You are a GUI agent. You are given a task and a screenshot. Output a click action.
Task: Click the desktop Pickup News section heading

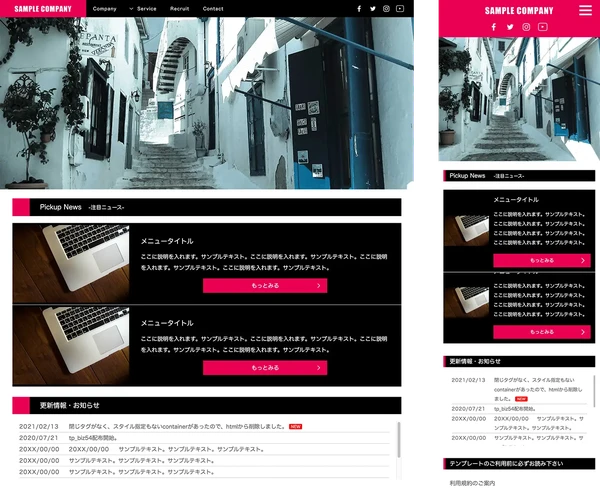[x=207, y=207]
